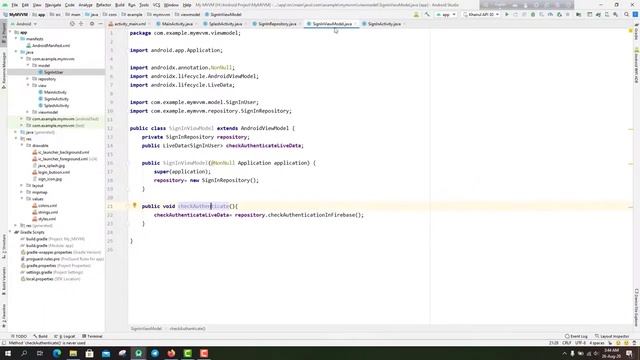Select AndroidManifest.xml in the project tree

point(51,45)
